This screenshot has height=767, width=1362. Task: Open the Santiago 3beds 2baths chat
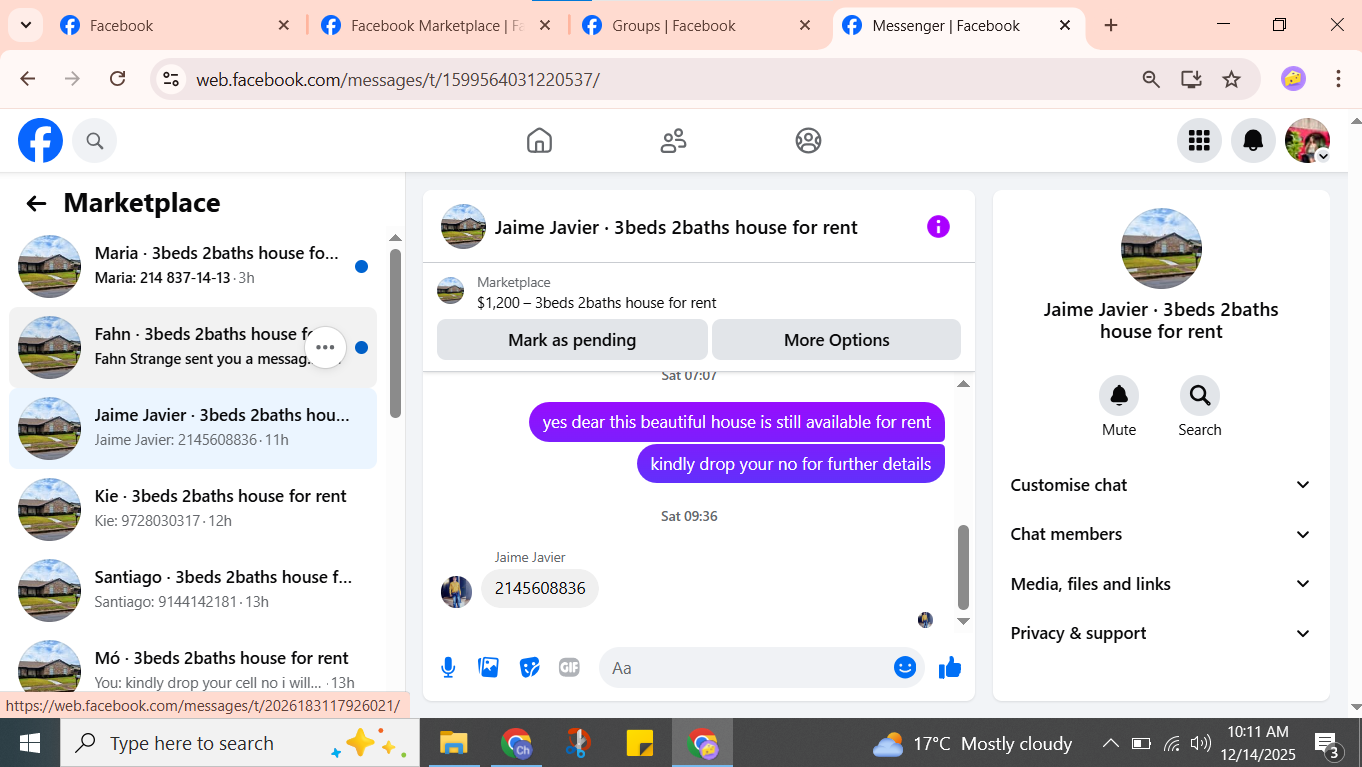[193, 590]
